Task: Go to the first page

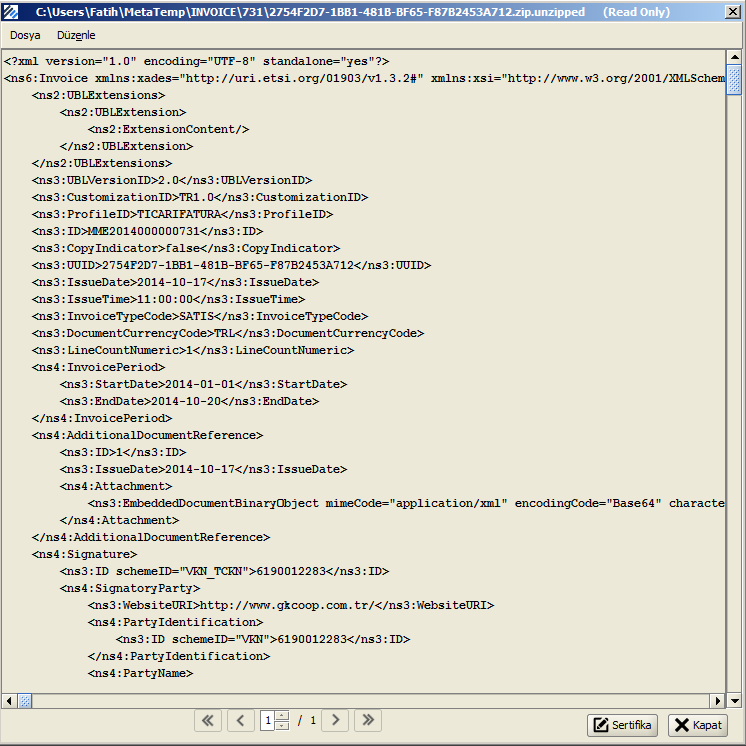Action: 208,720
